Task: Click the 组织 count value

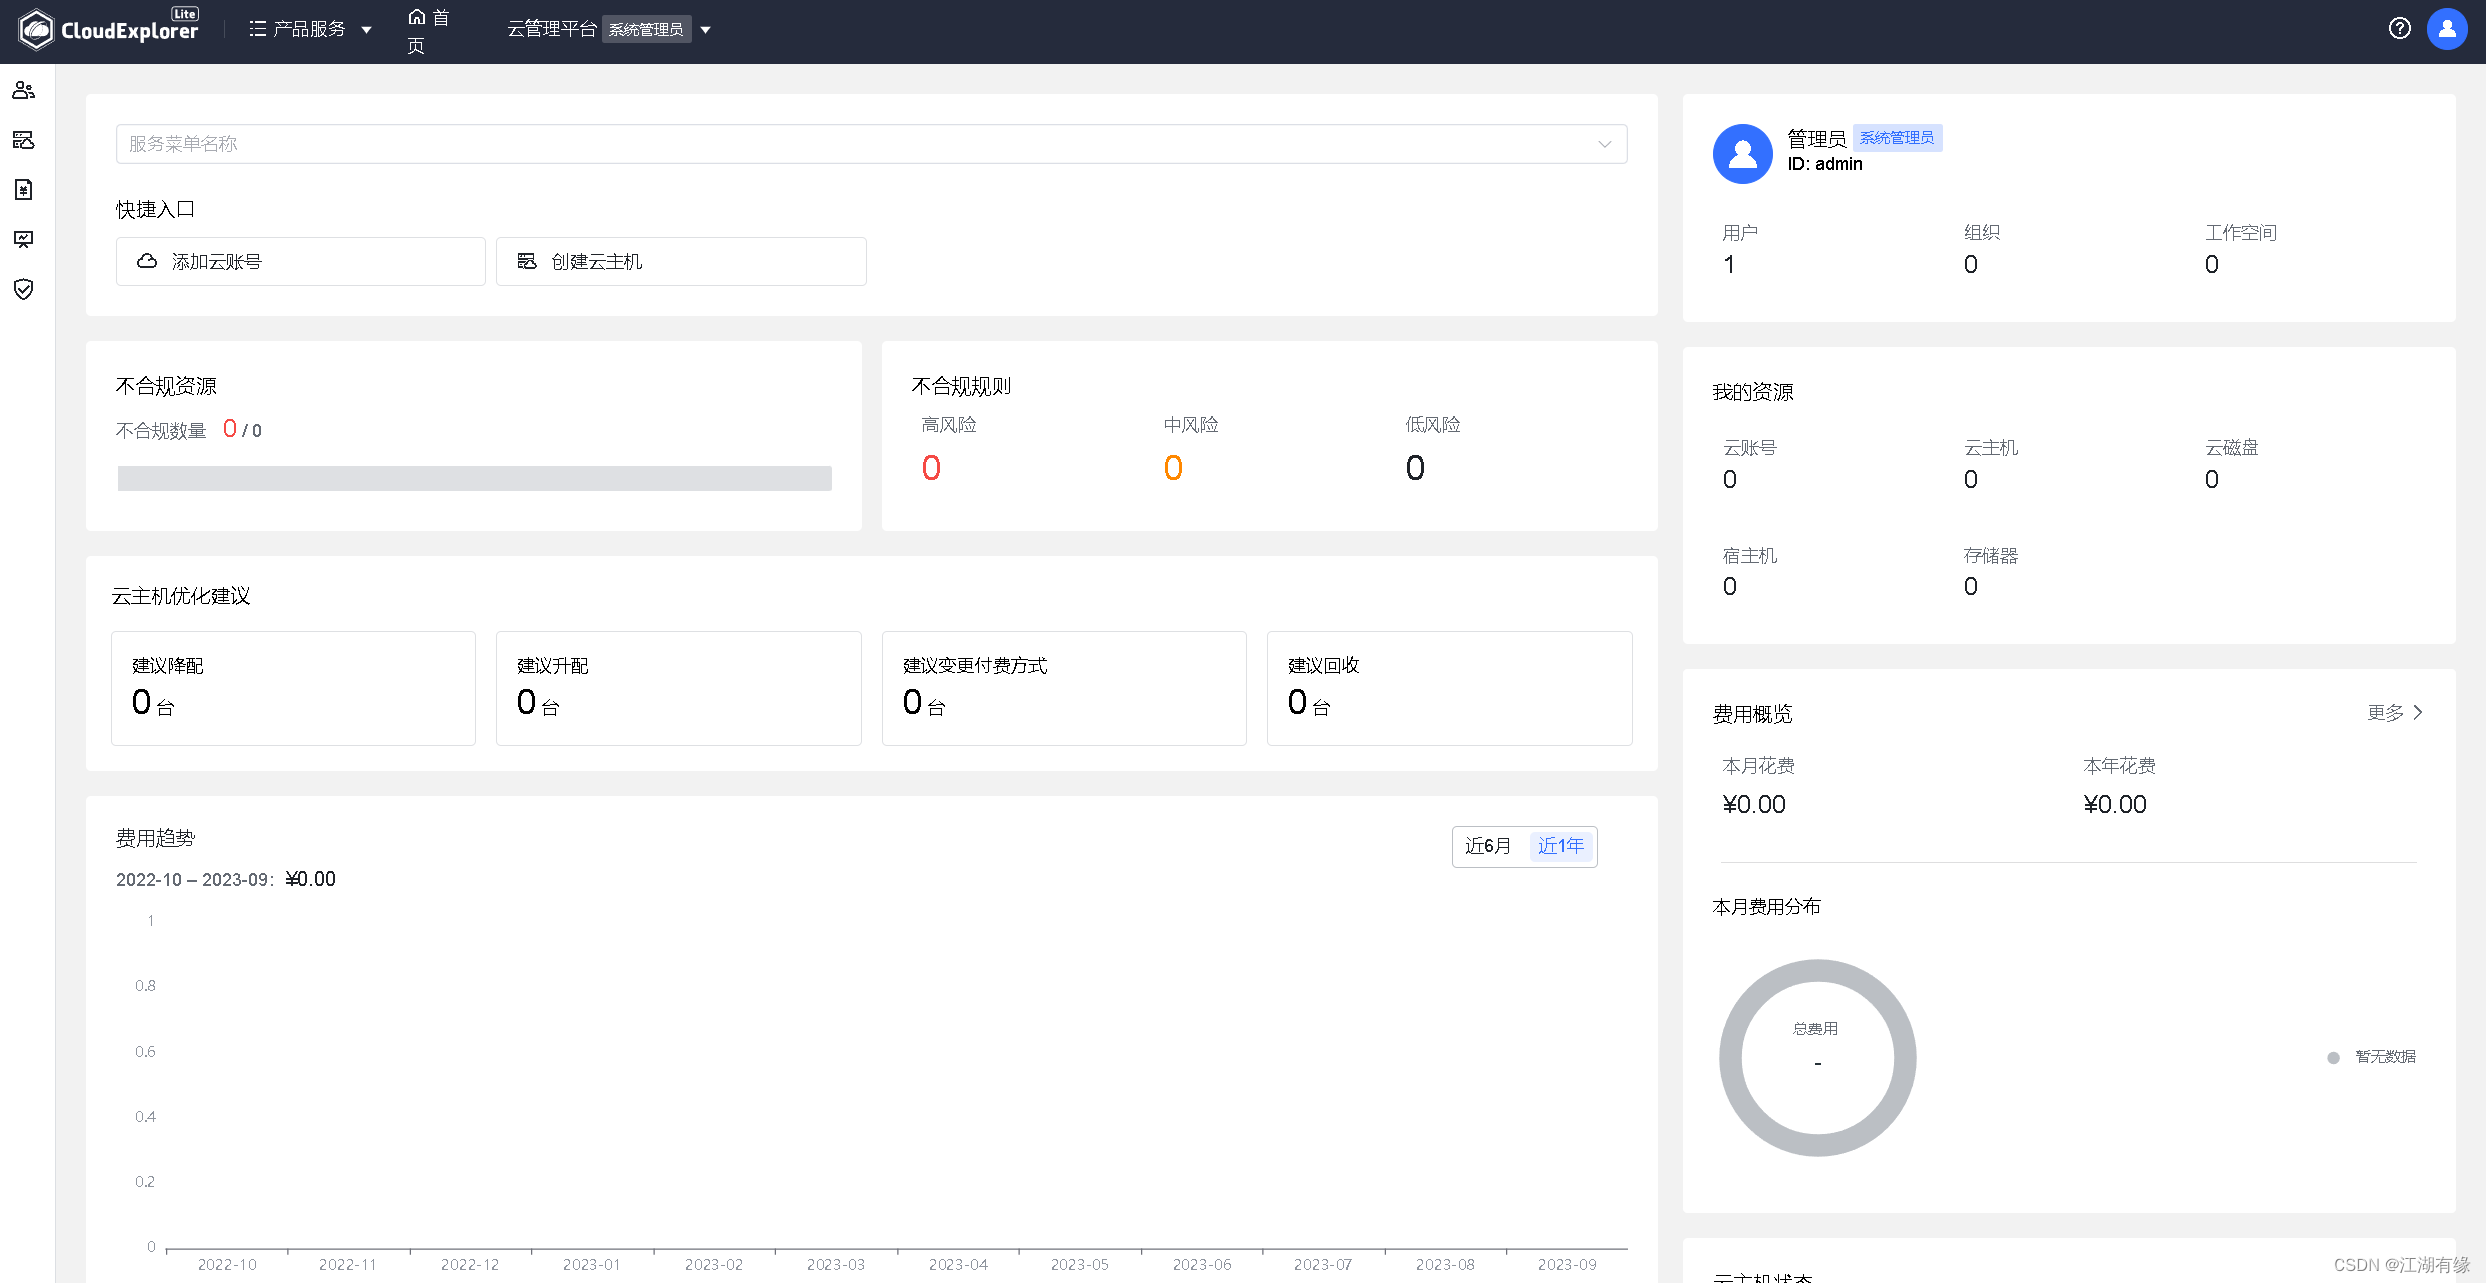Action: point(1971,265)
